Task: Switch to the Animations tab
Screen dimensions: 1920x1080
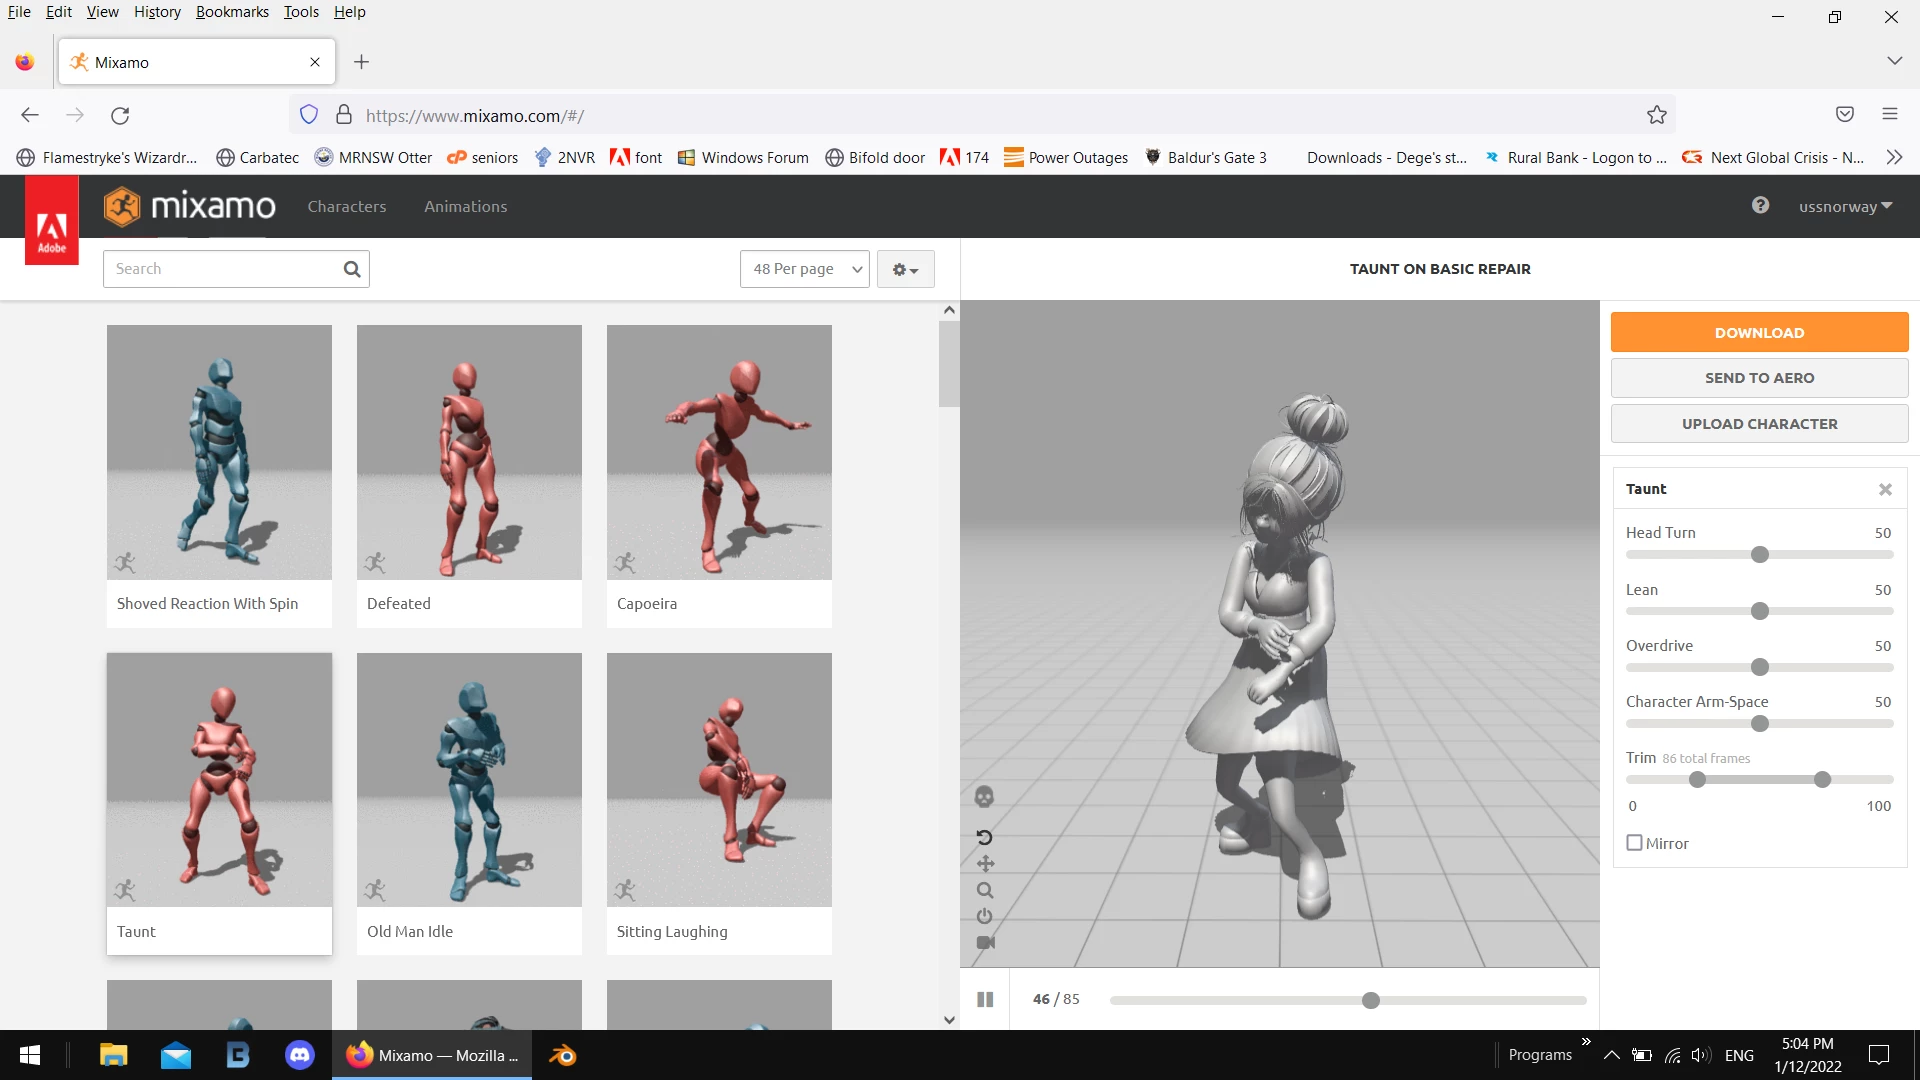Action: 465,207
